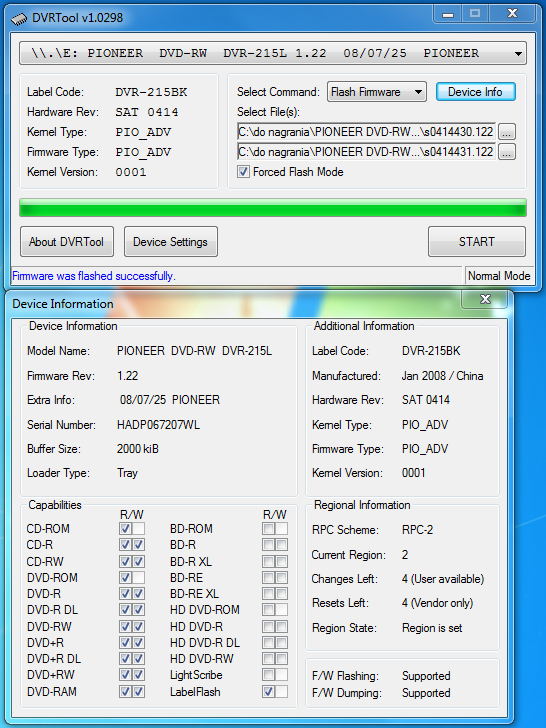Click the Buffer Size value 2000 kiB
Image resolution: width=546 pixels, height=728 pixels.
pyautogui.click(x=137, y=449)
